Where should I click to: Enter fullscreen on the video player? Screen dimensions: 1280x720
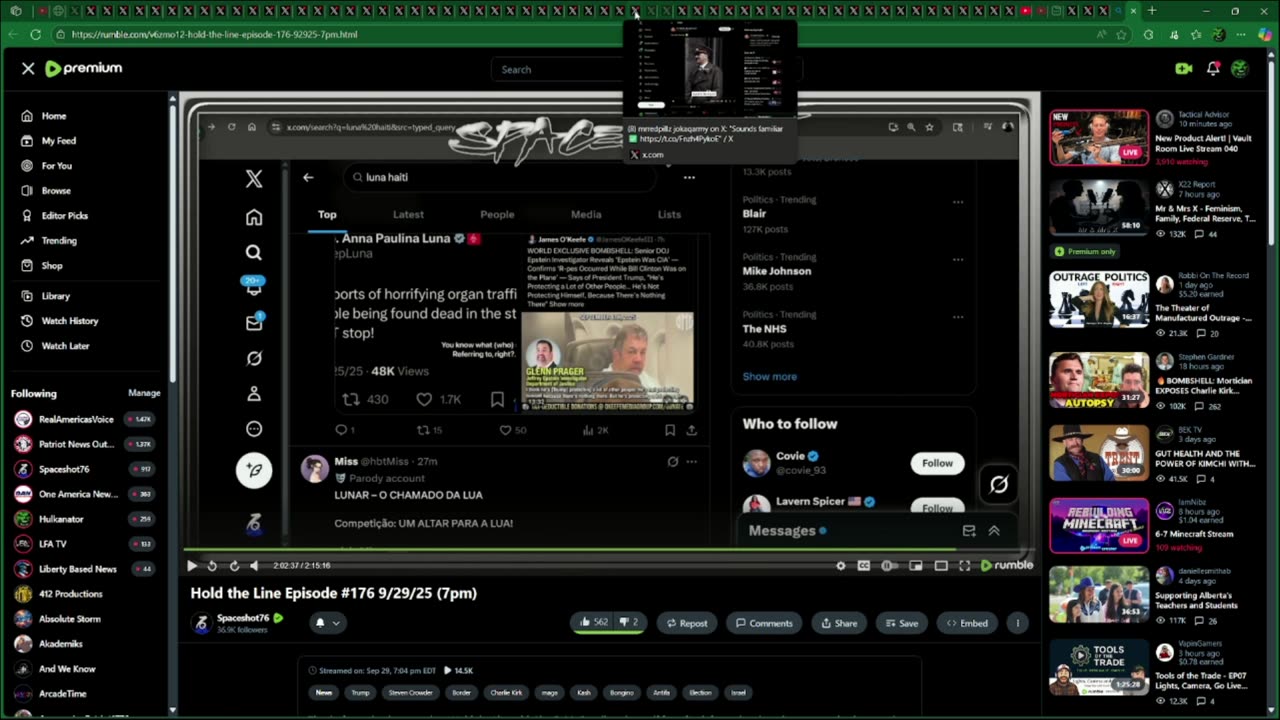pos(965,566)
